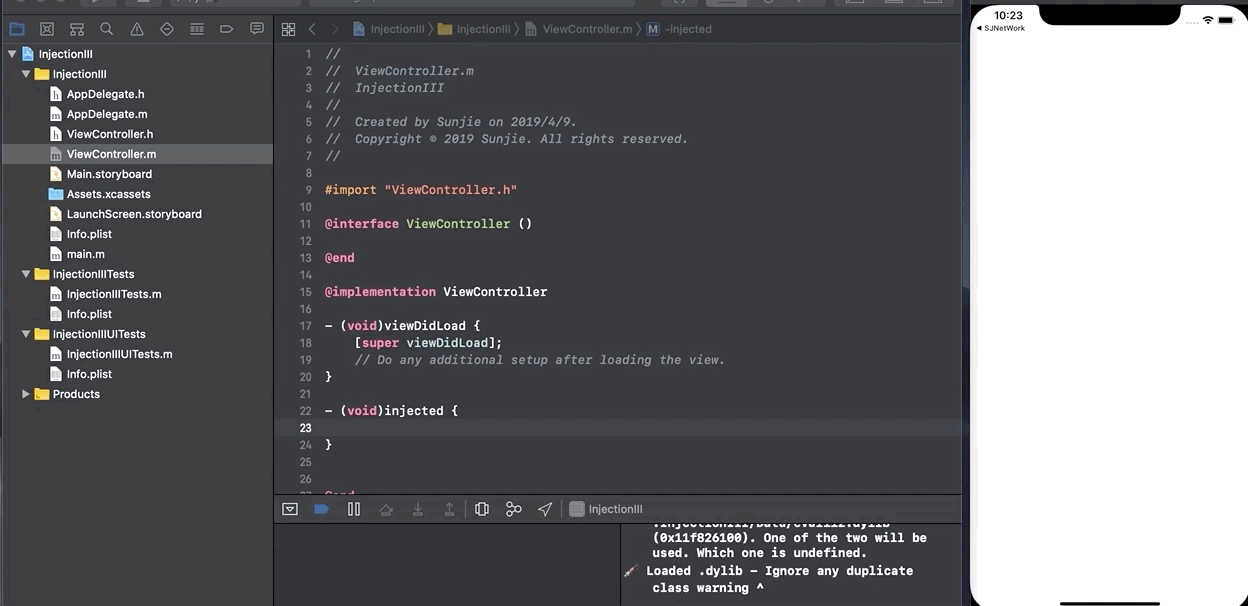The image size is (1248, 606).
Task: Click the Step Over button
Action: 386,509
